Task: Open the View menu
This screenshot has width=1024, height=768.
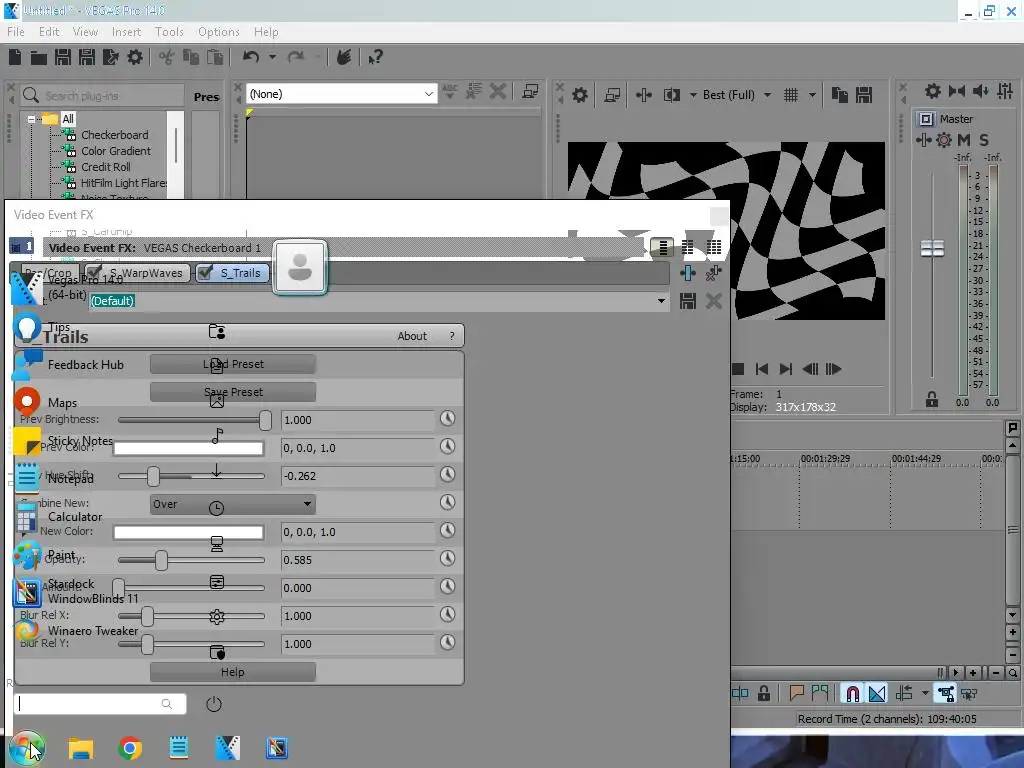Action: coord(85,32)
